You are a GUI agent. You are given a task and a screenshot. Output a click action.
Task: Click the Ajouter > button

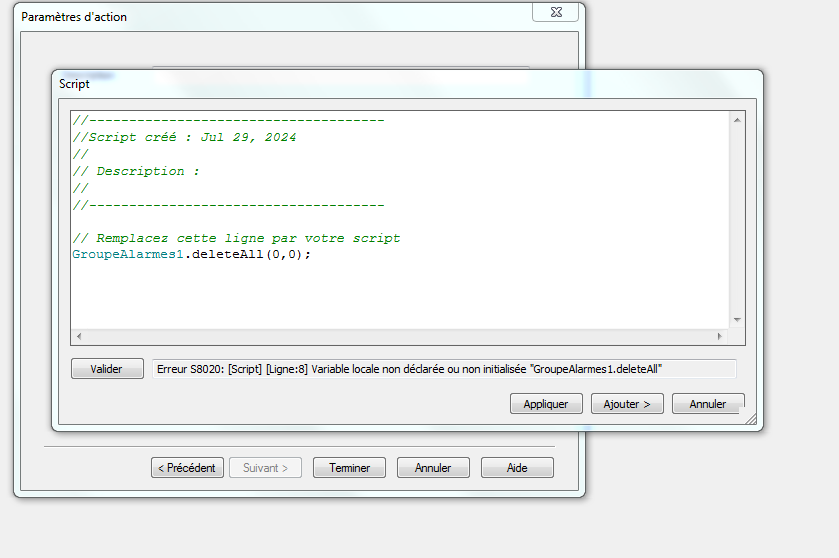[x=627, y=404]
